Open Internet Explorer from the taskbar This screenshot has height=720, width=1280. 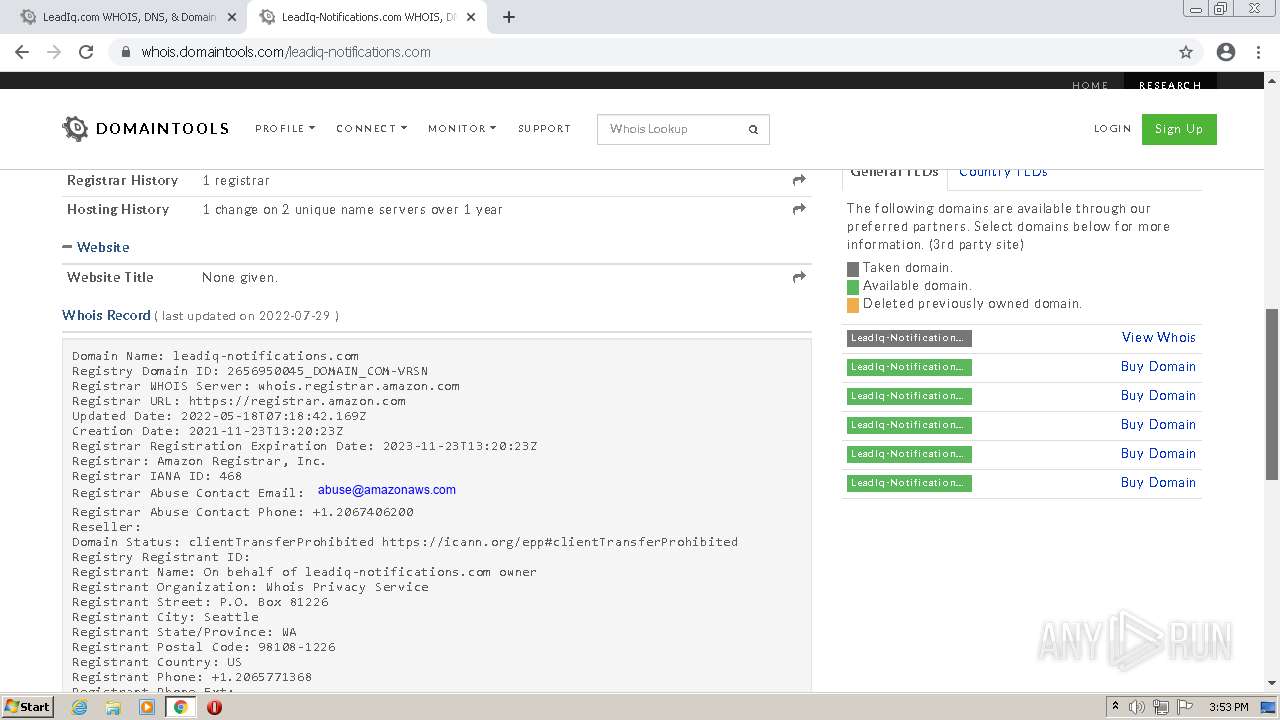pos(80,707)
